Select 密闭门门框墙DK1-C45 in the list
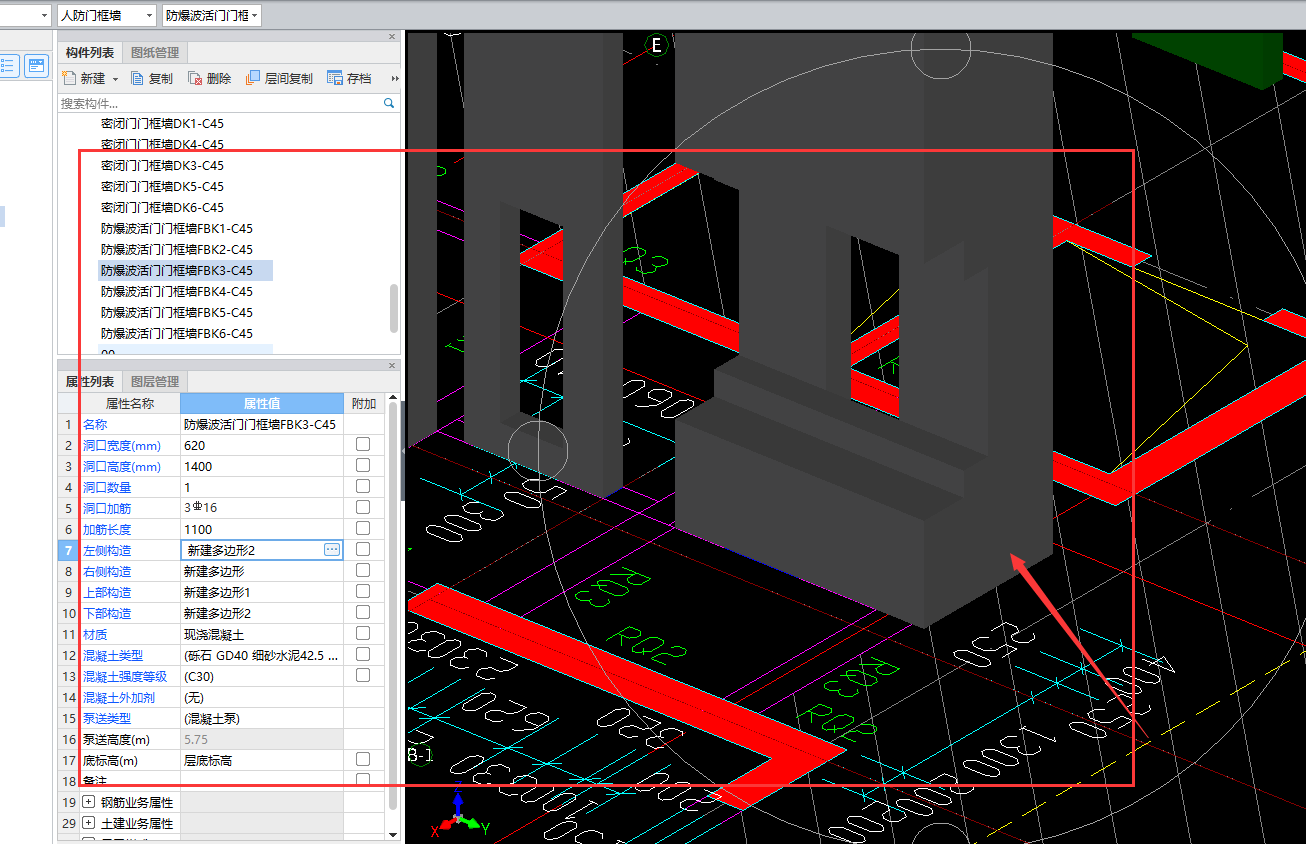 162,124
